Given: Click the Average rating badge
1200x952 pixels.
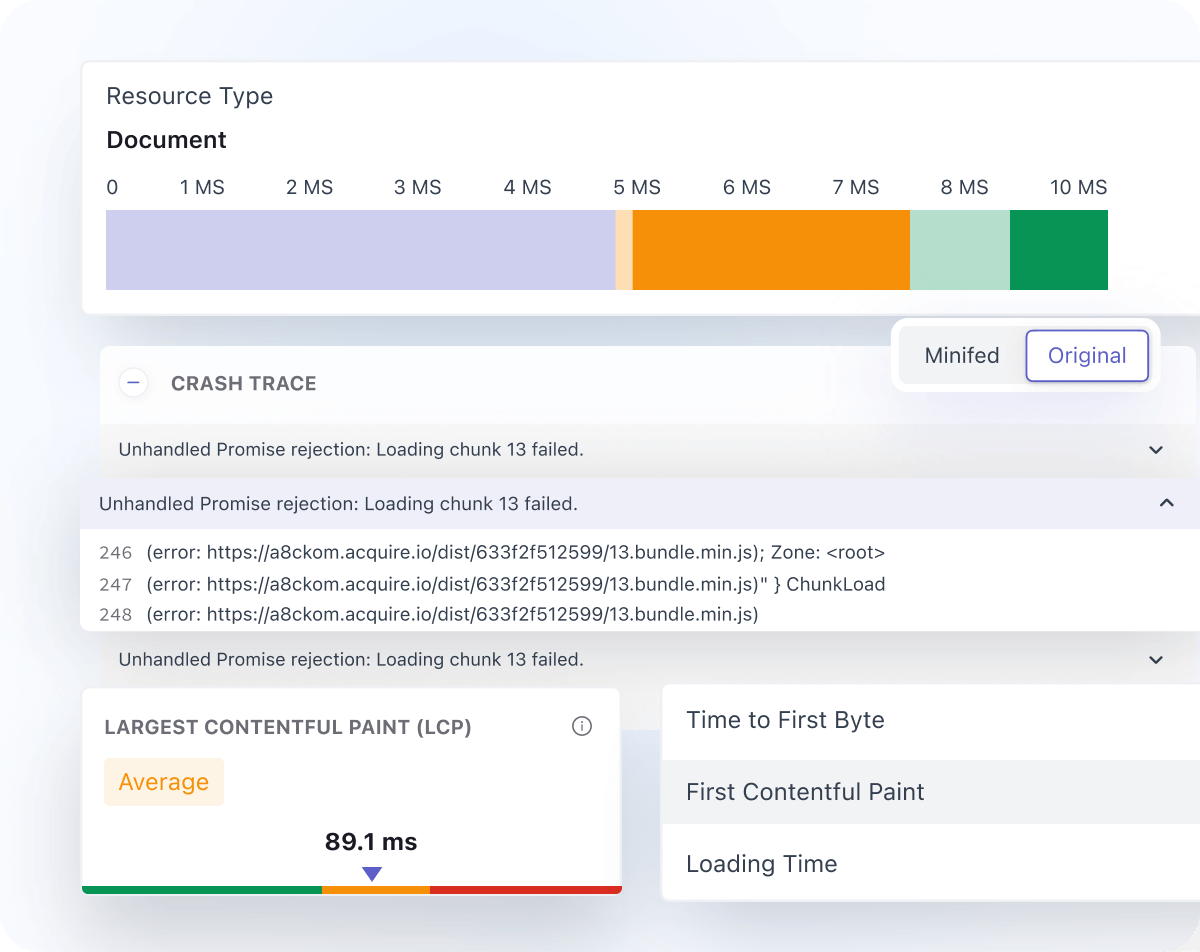Looking at the screenshot, I should pos(164,782).
